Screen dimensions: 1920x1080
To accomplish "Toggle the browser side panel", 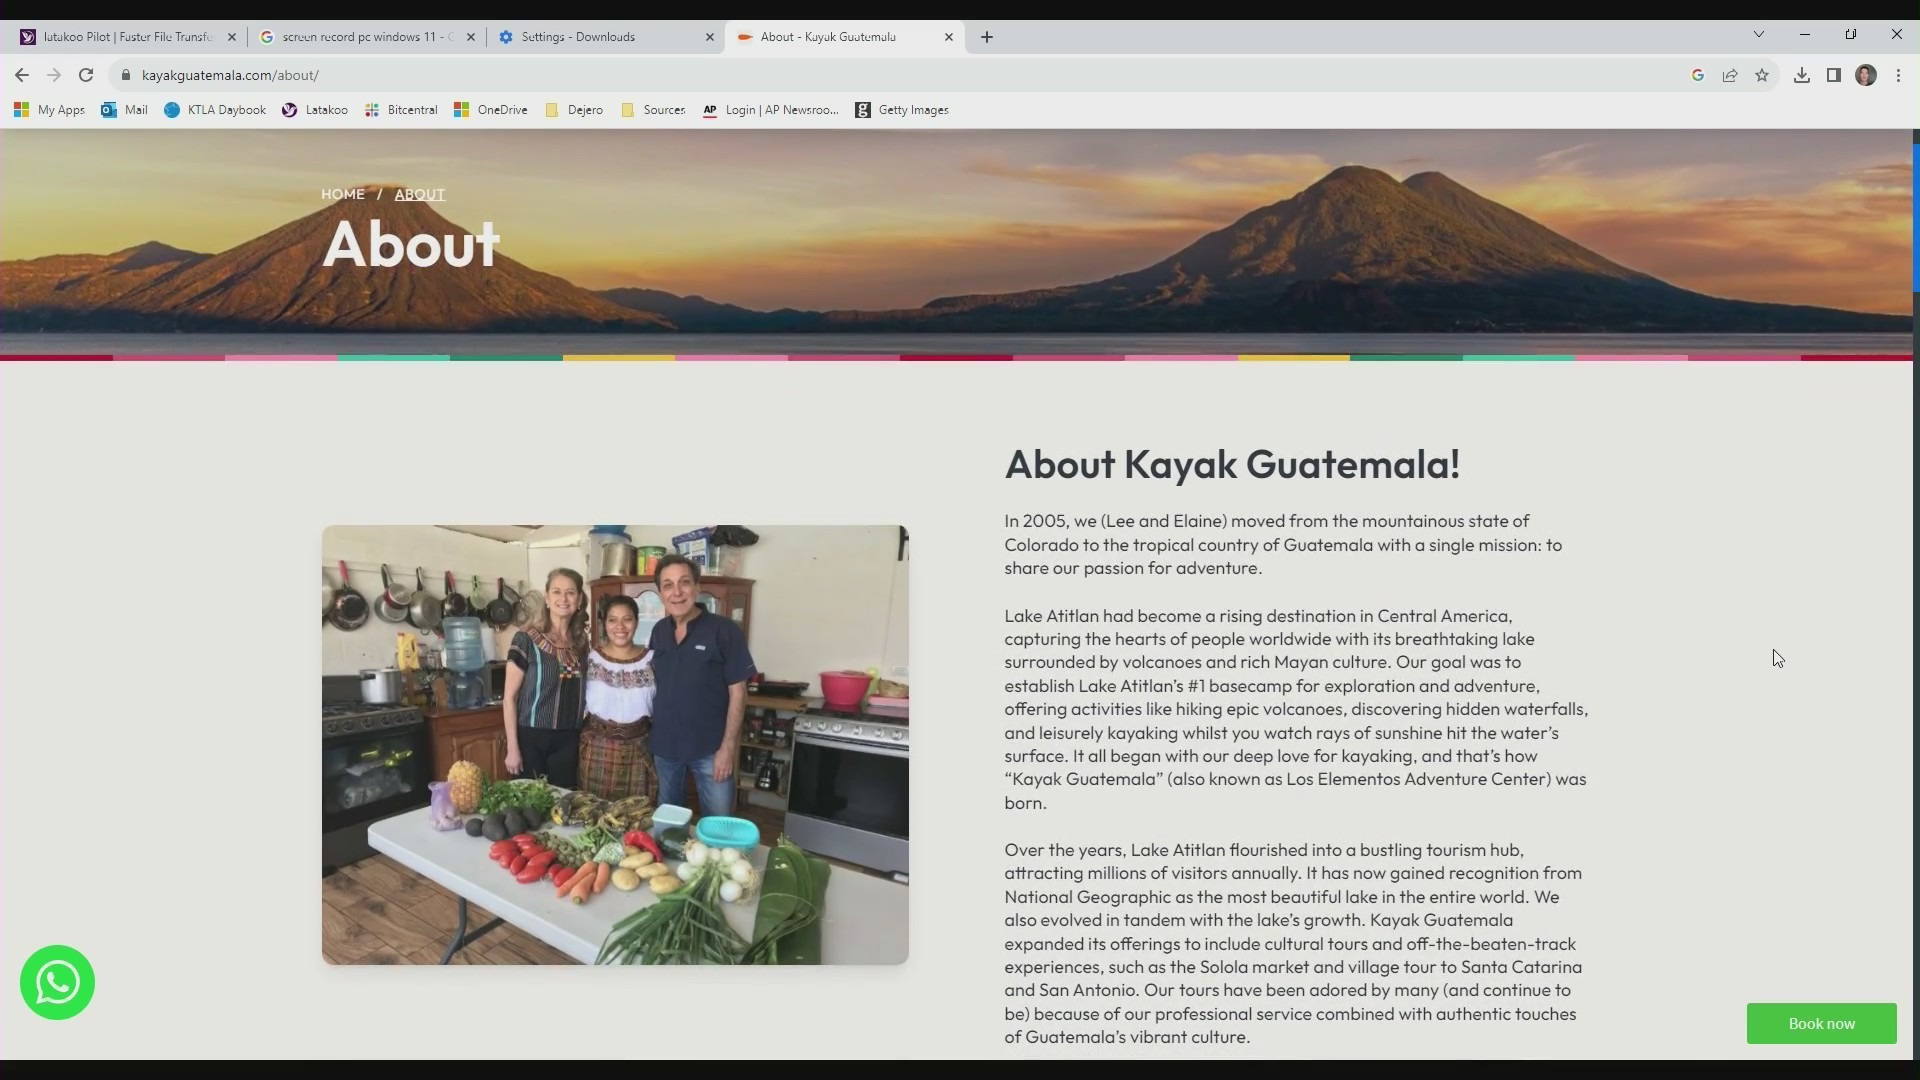I will [x=1834, y=75].
